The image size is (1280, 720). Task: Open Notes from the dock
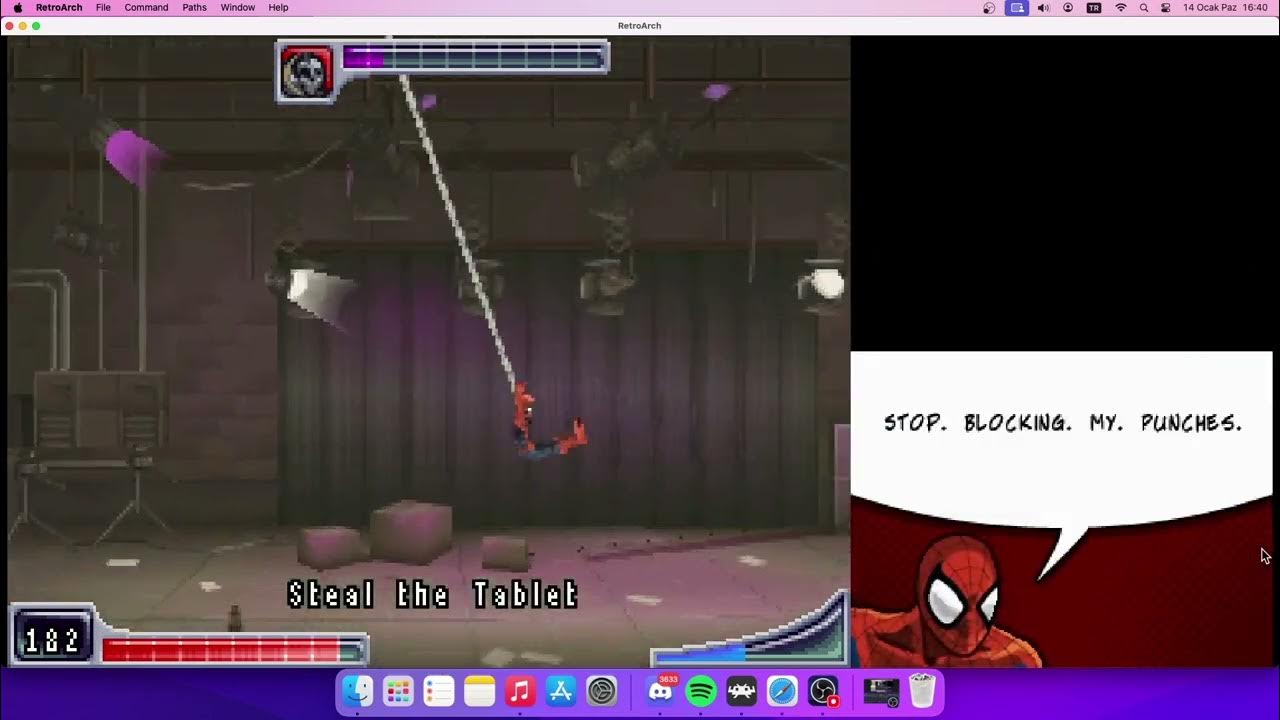point(479,691)
